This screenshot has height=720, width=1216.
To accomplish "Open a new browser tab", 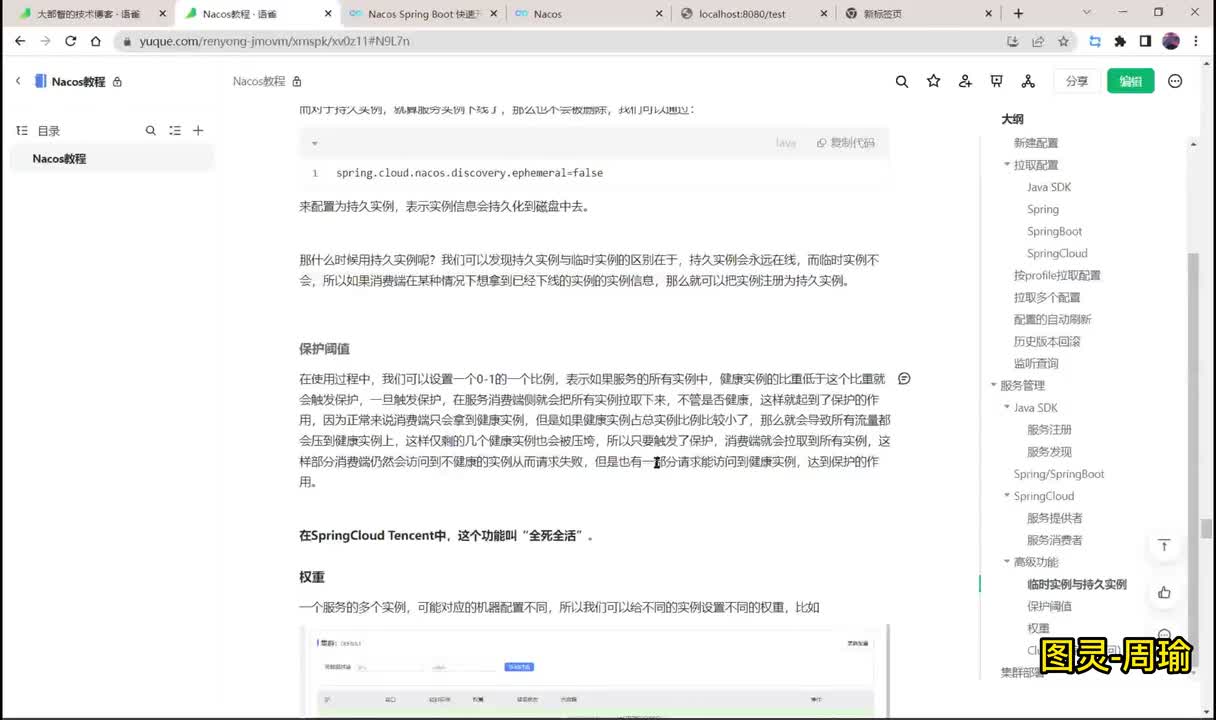I will coord(1018,13).
